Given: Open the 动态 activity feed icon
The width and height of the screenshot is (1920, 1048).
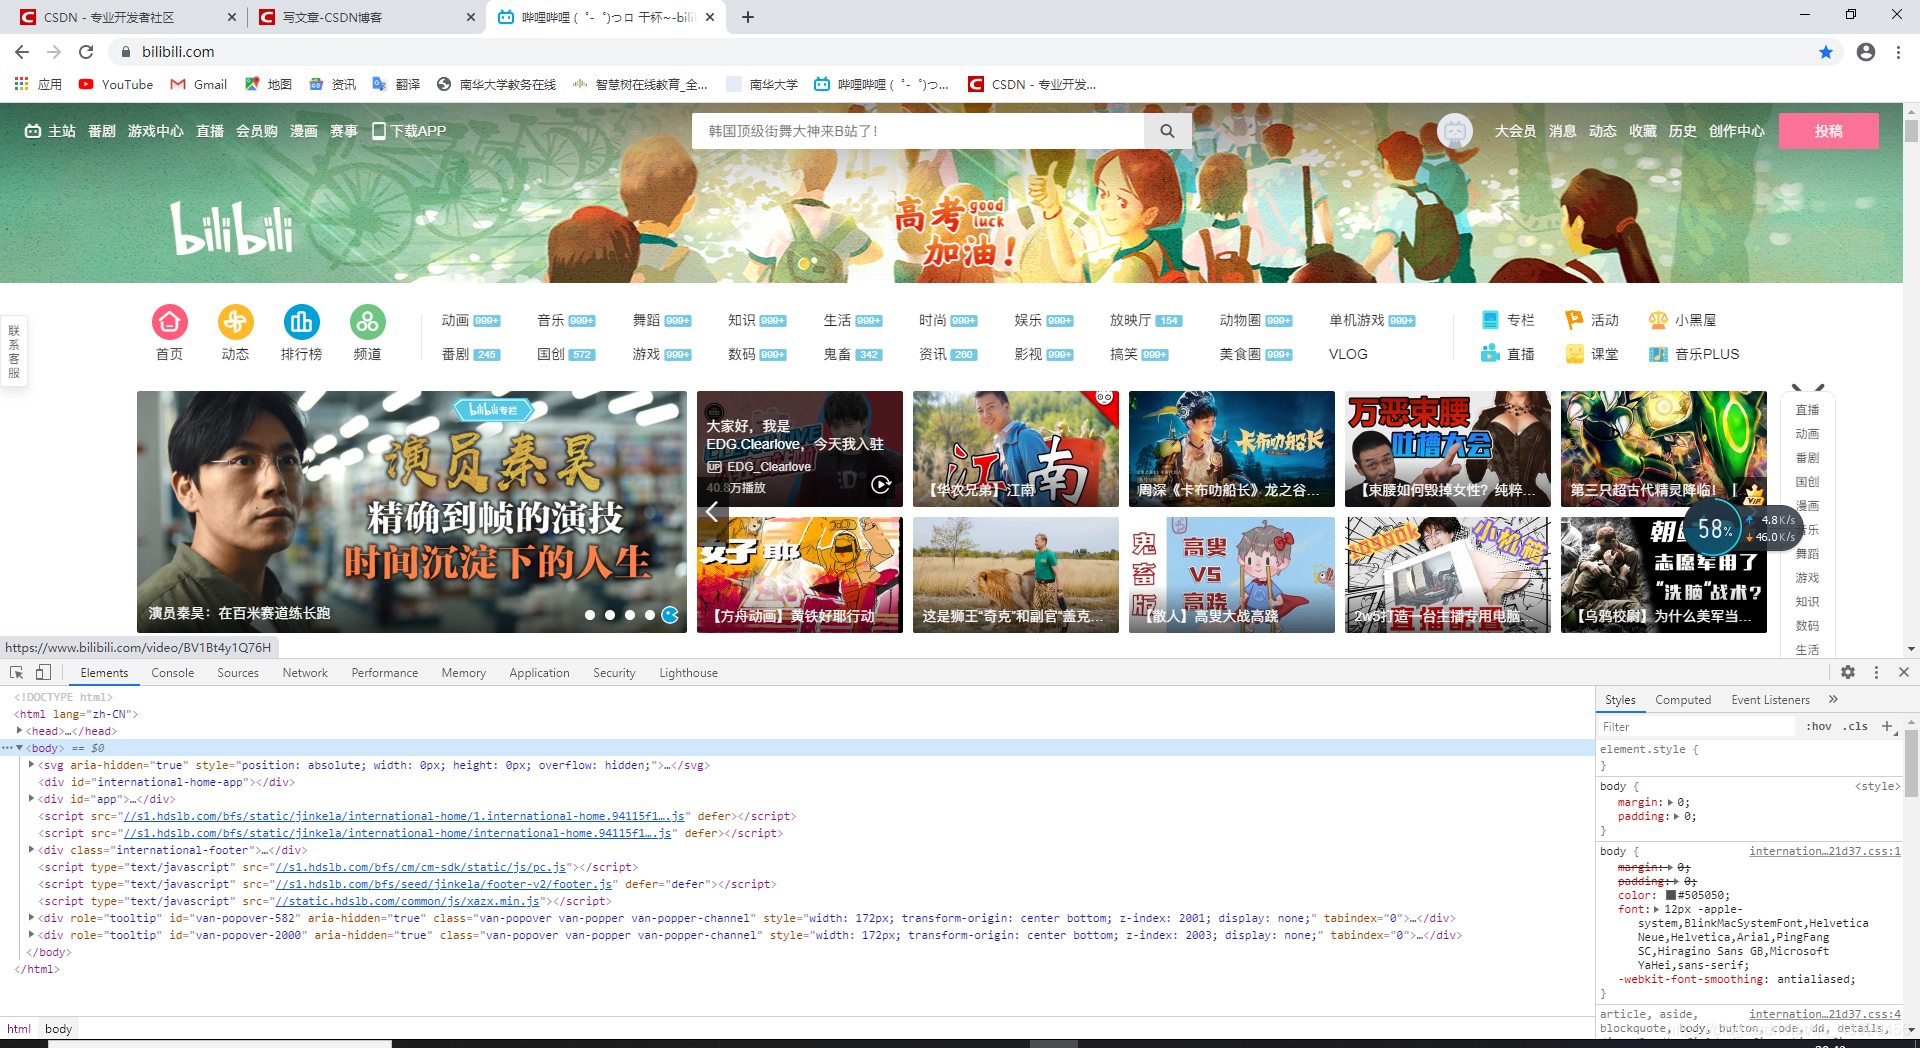Looking at the screenshot, I should click(235, 322).
